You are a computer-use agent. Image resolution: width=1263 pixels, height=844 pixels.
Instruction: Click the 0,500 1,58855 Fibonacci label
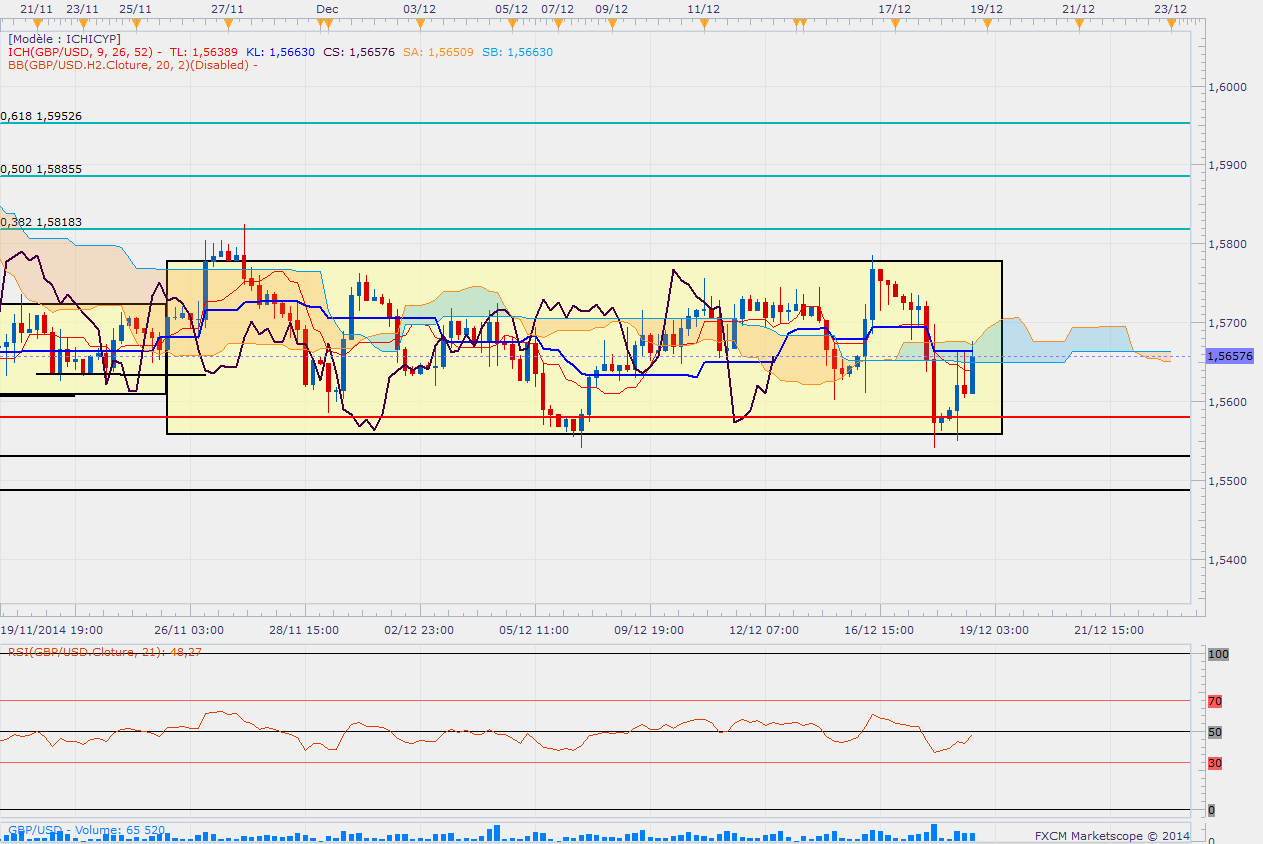pos(41,169)
